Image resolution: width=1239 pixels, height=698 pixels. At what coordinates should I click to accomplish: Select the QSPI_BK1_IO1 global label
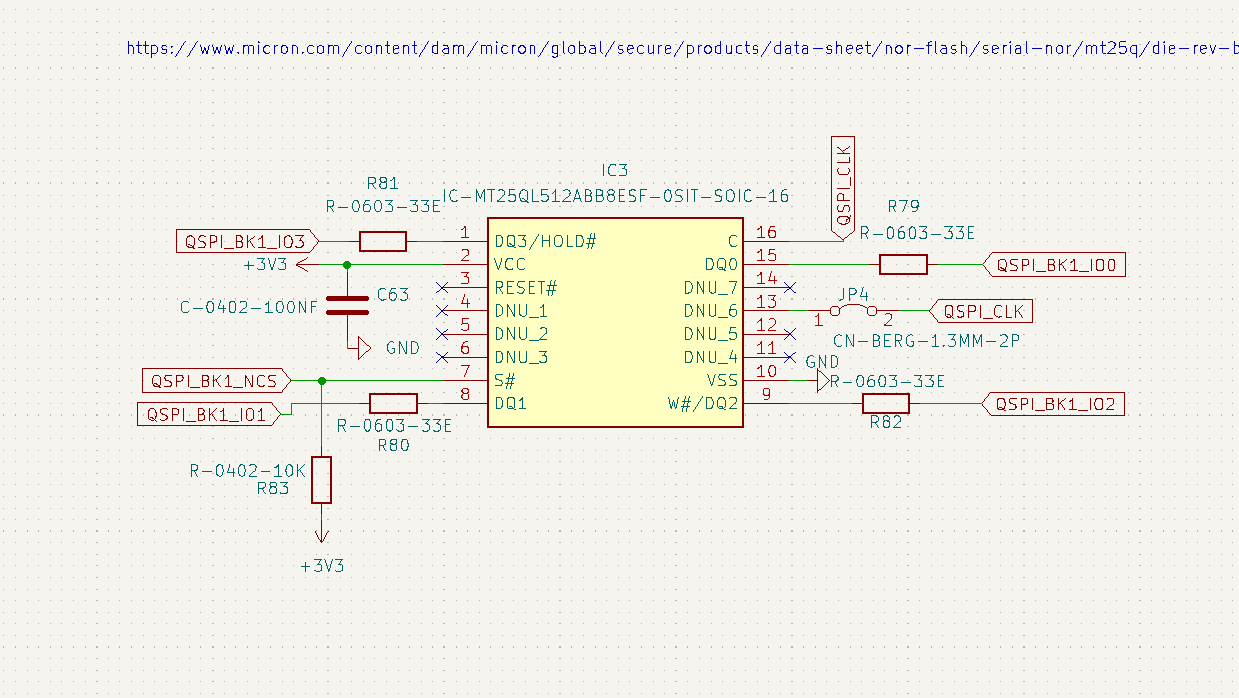tap(208, 414)
